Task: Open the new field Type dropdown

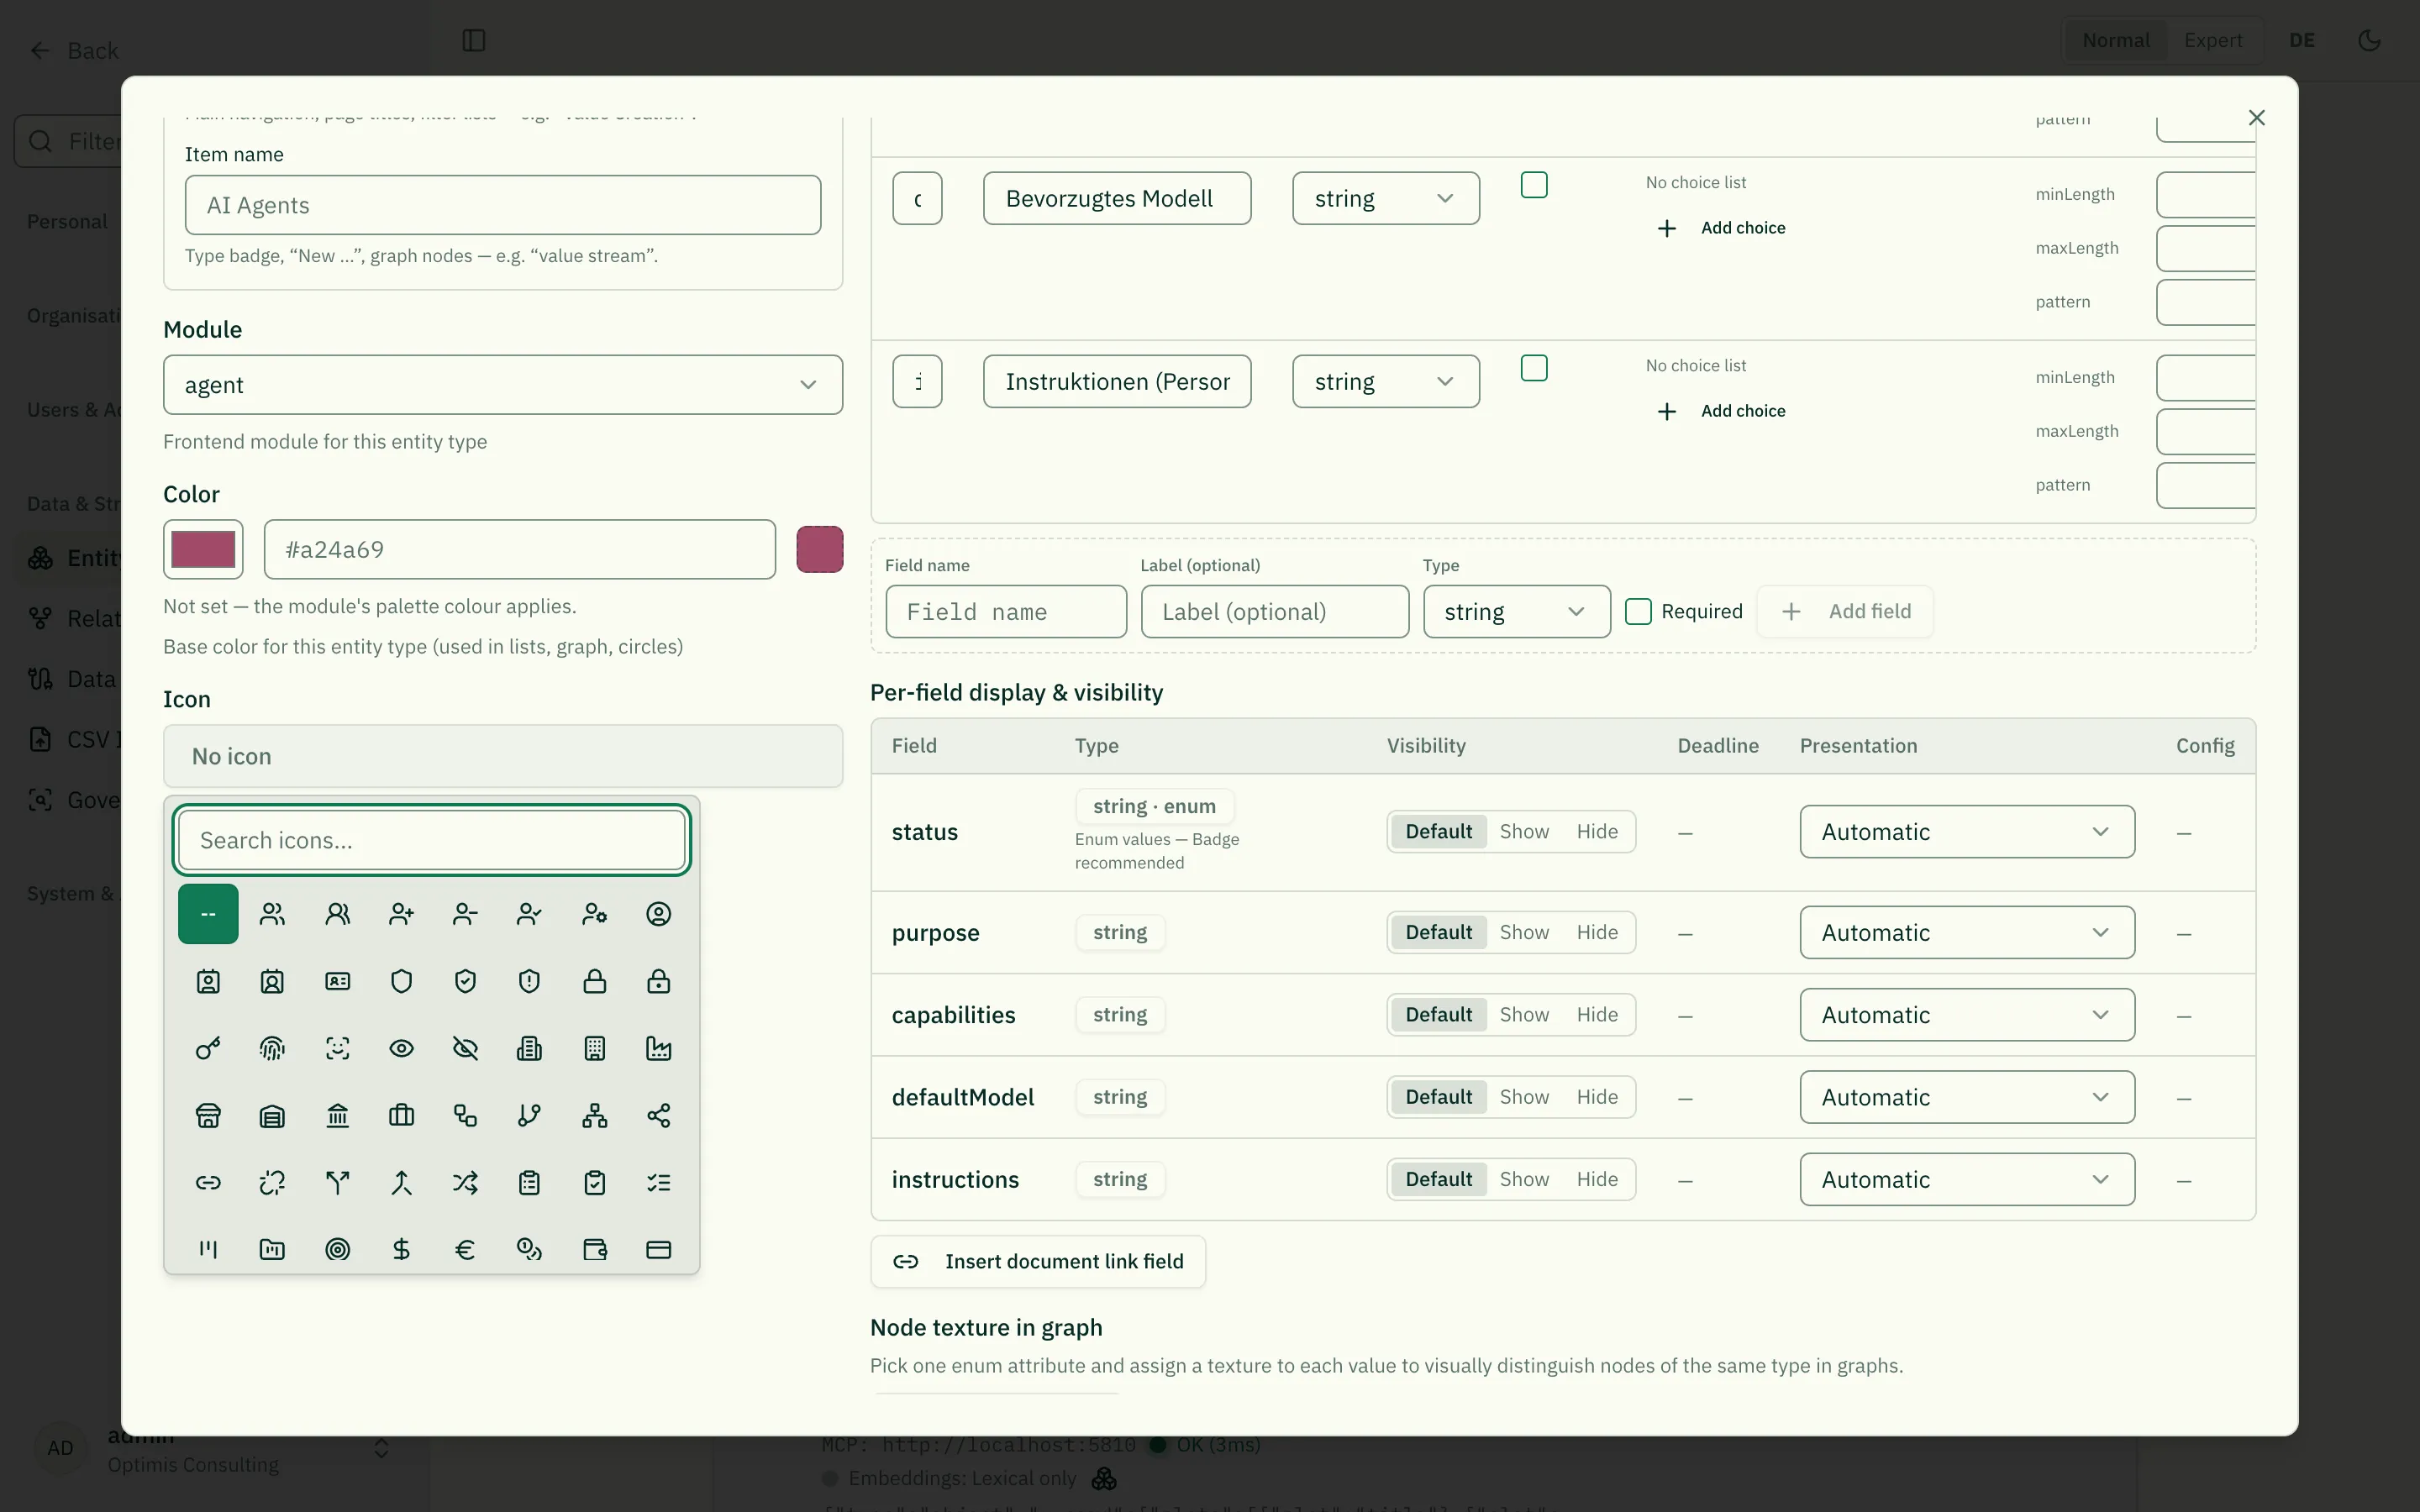Action: click(1516, 611)
